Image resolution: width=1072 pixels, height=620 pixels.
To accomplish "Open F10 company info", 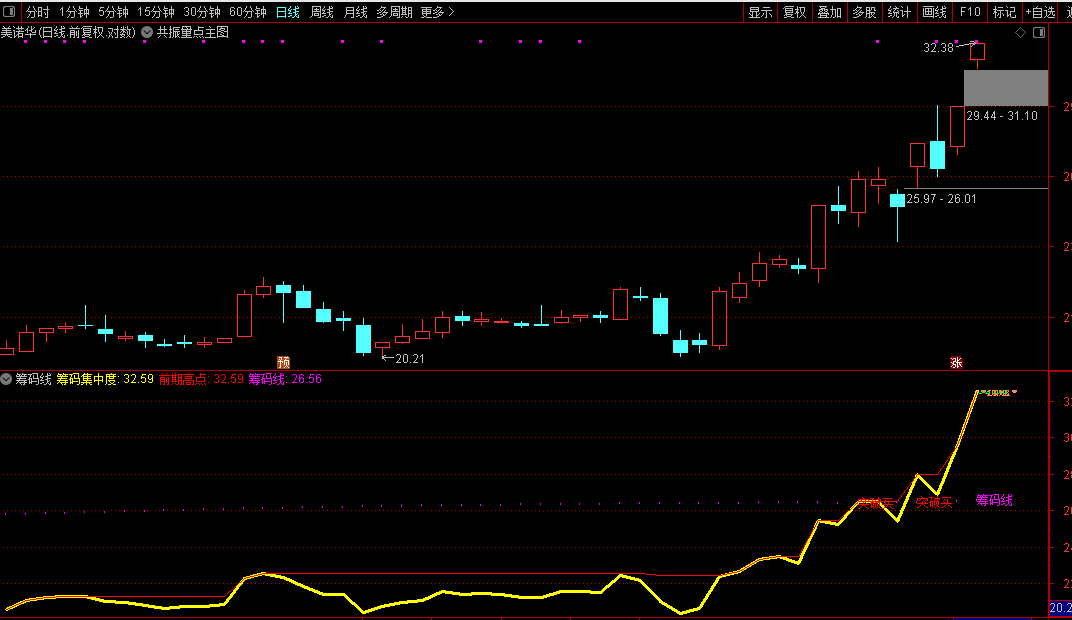I will (x=969, y=12).
